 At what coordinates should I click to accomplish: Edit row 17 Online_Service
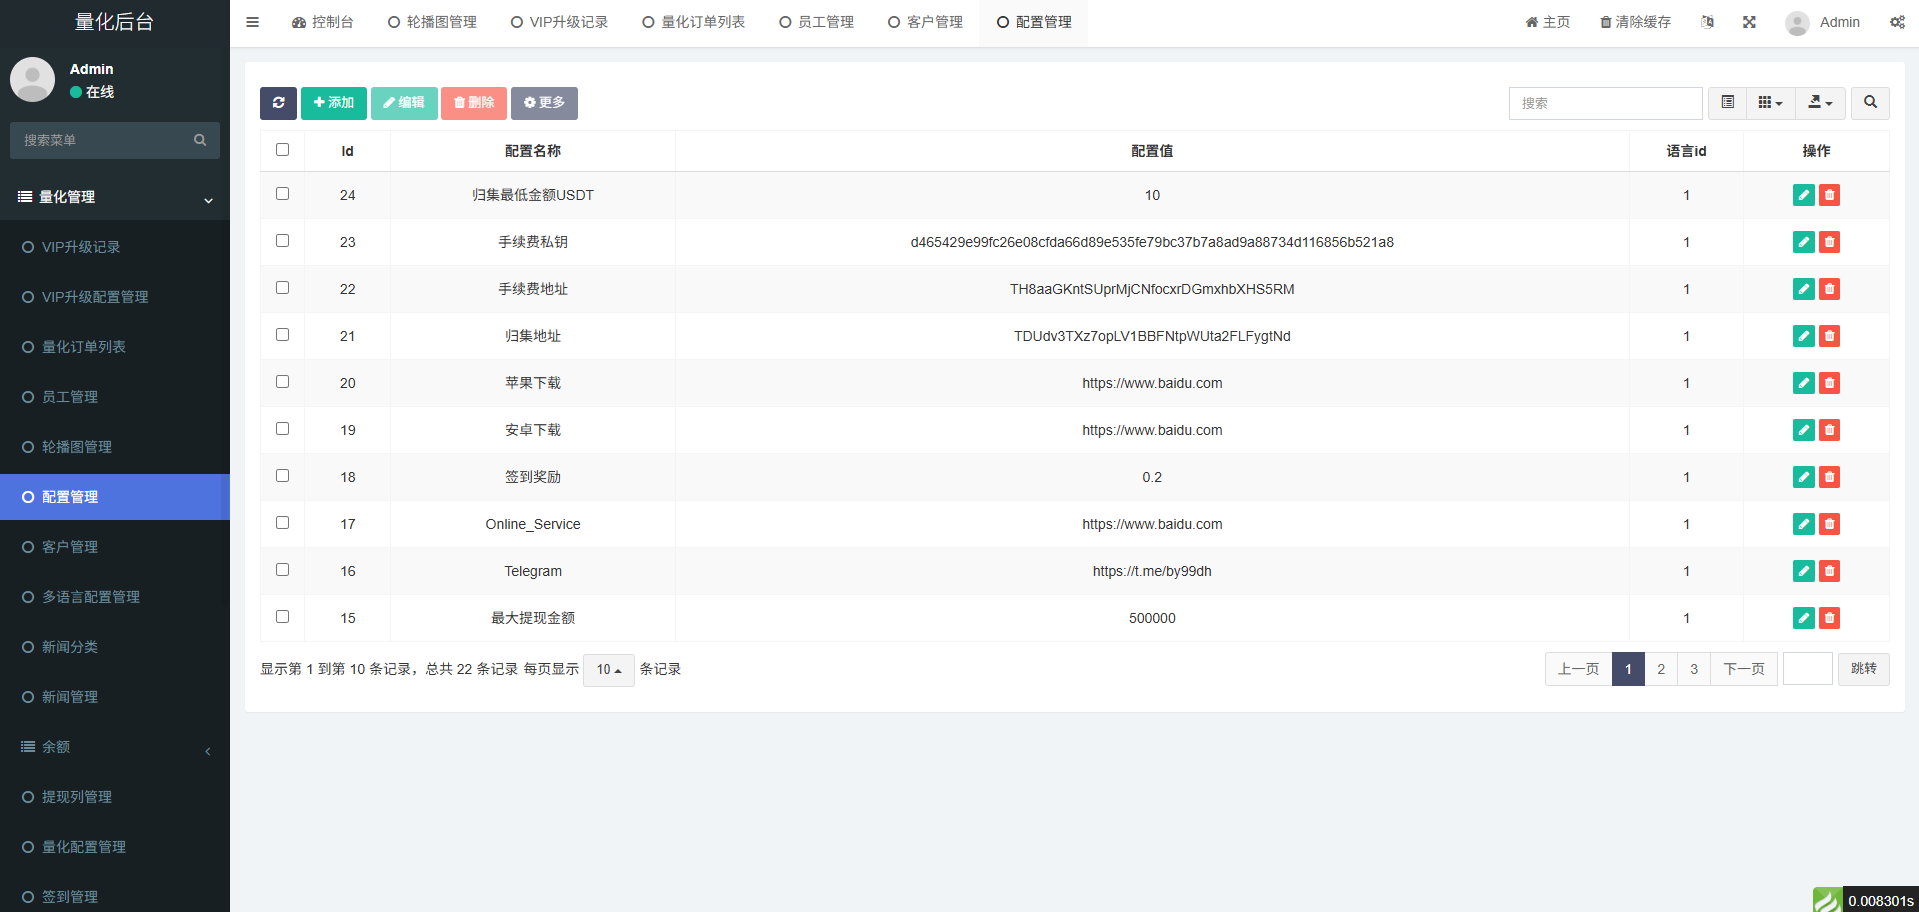click(x=1803, y=524)
